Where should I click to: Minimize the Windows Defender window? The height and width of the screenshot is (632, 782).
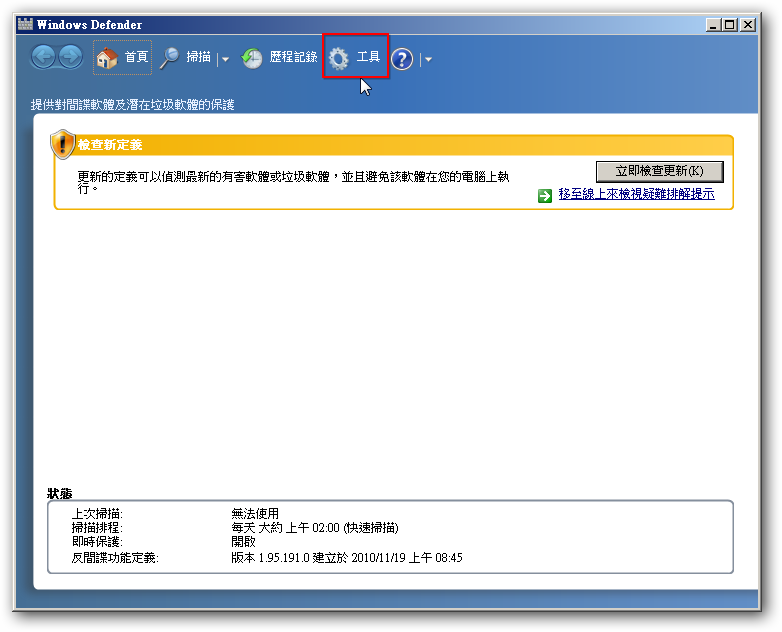coord(714,25)
